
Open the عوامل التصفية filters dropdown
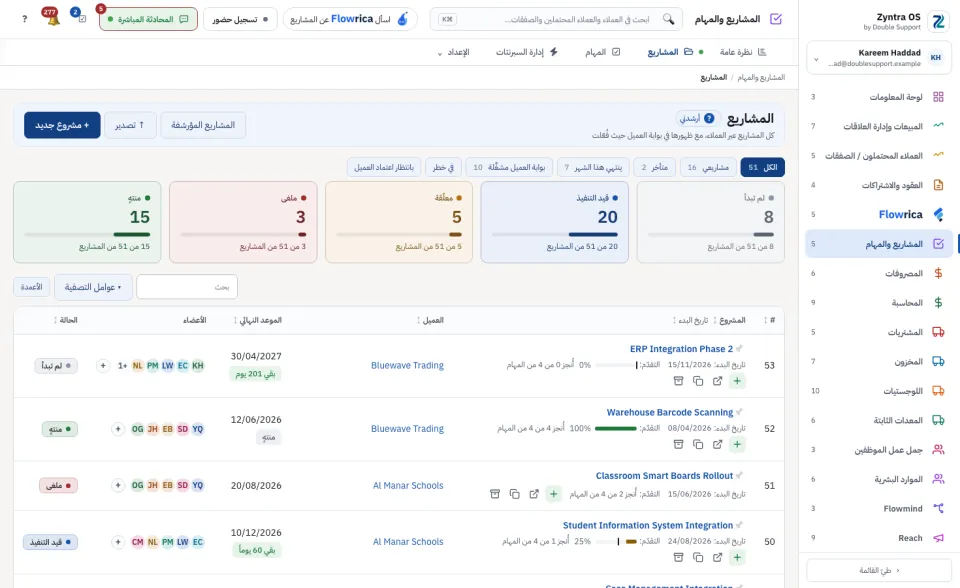coord(93,287)
